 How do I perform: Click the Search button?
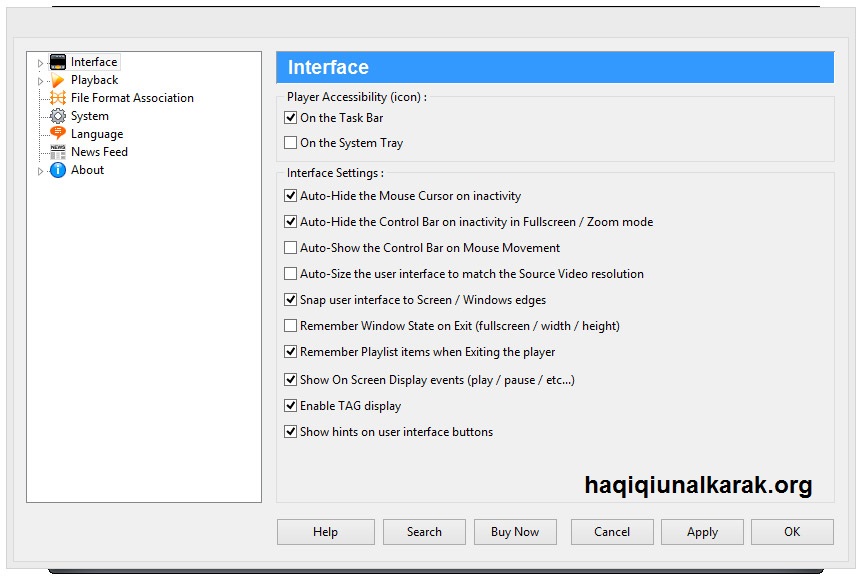tap(424, 532)
